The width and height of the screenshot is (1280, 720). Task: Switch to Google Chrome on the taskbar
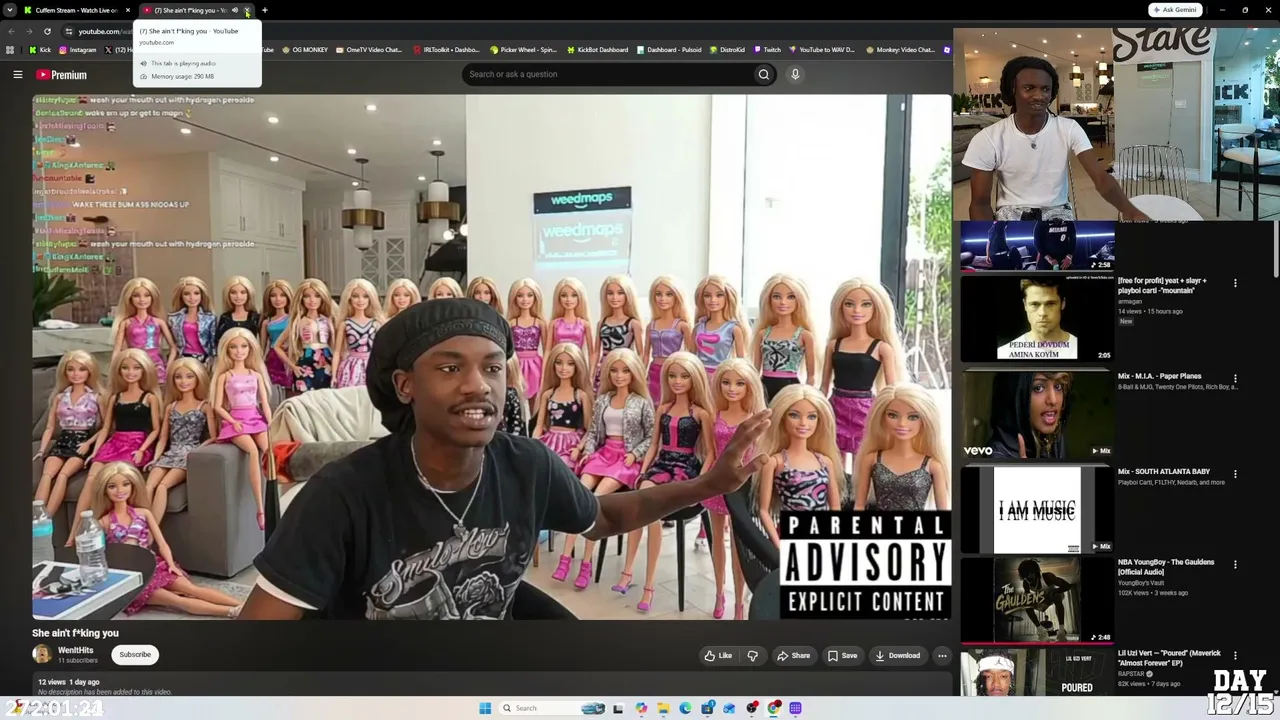click(774, 708)
